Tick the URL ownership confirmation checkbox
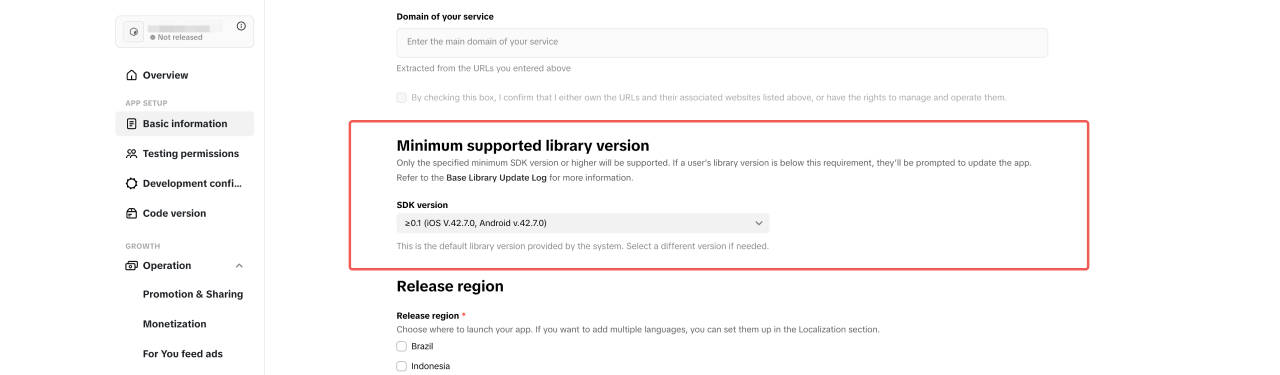The image size is (1280, 375). [401, 97]
